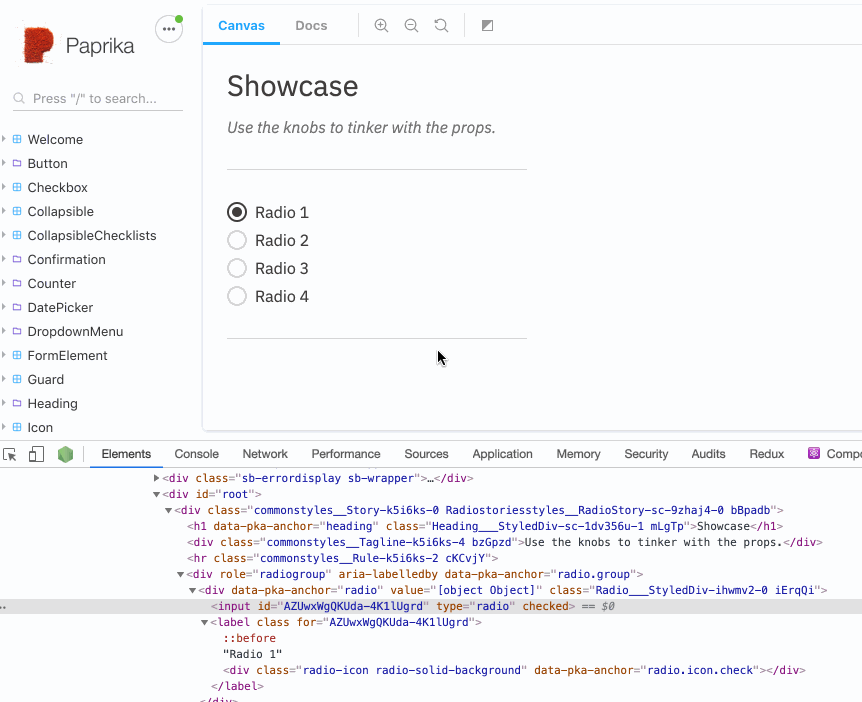This screenshot has width=862, height=702.
Task: Click the h1 Showcase DOM line
Action: (x=485, y=527)
